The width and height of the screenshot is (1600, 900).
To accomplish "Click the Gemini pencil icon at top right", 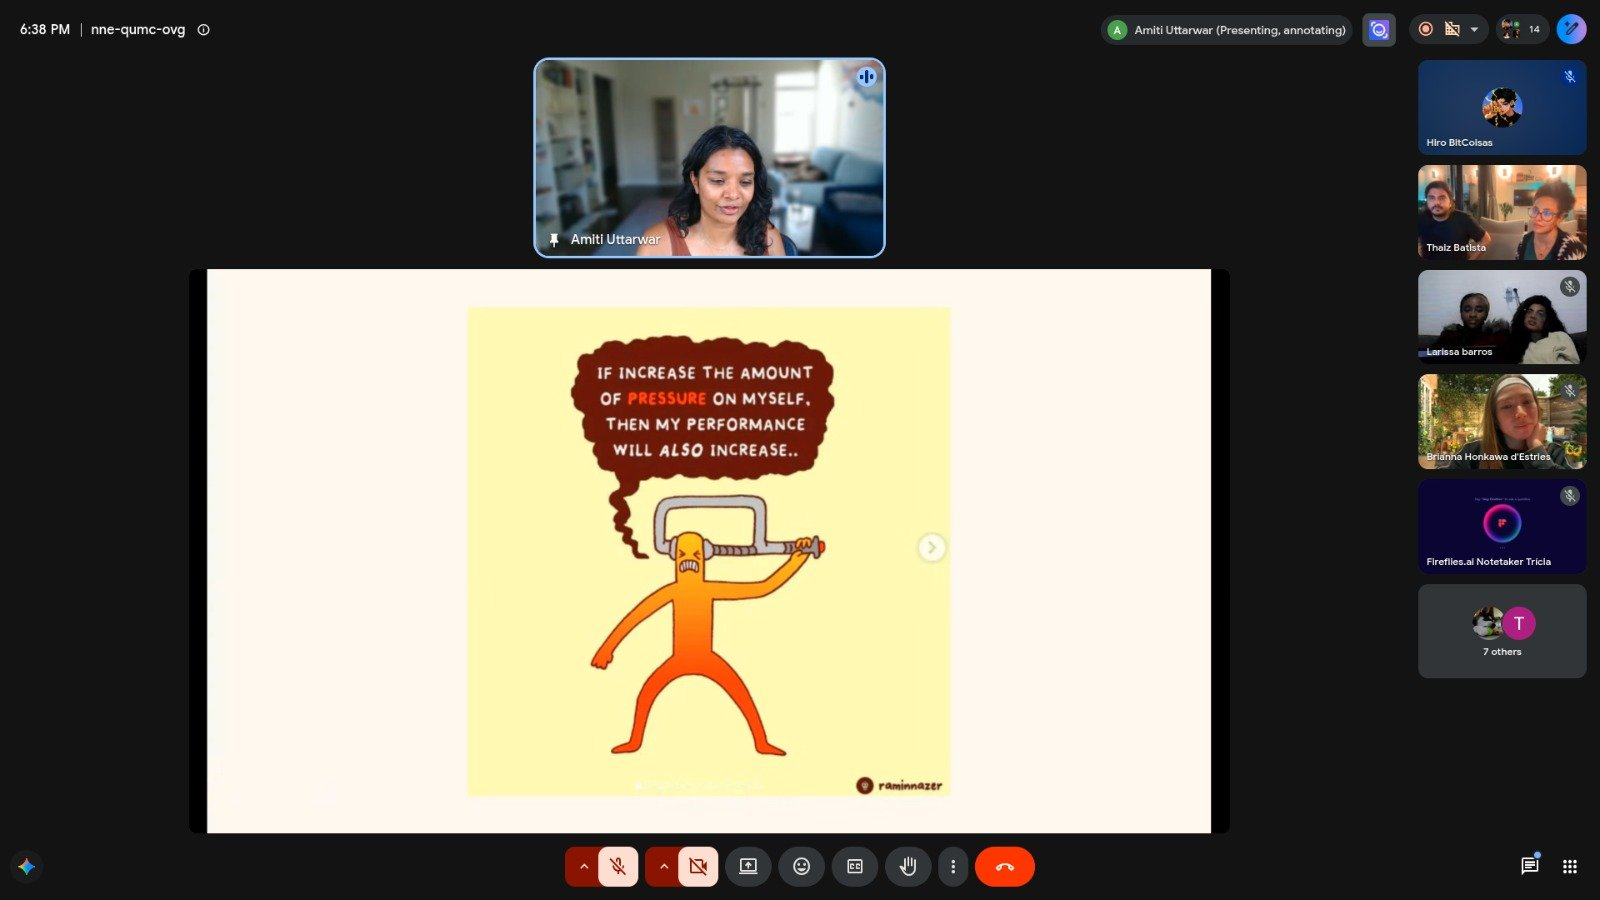I will 1571,29.
